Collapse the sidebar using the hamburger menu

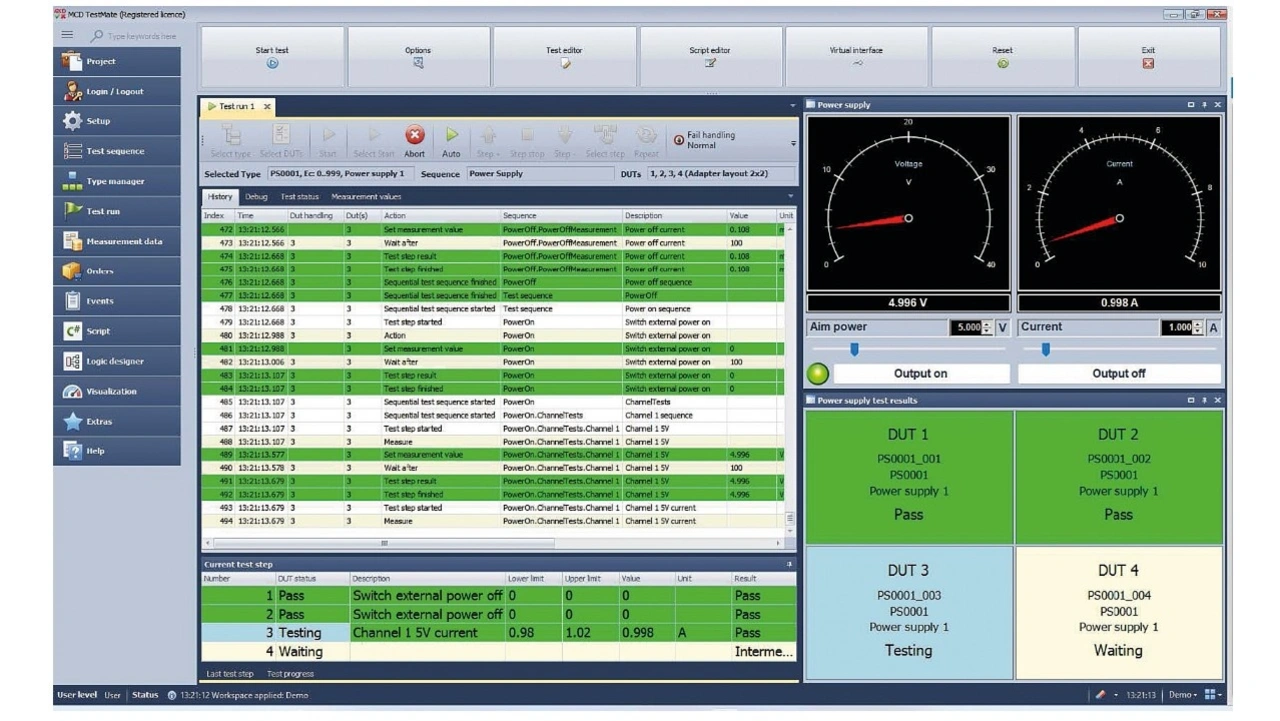coord(67,35)
